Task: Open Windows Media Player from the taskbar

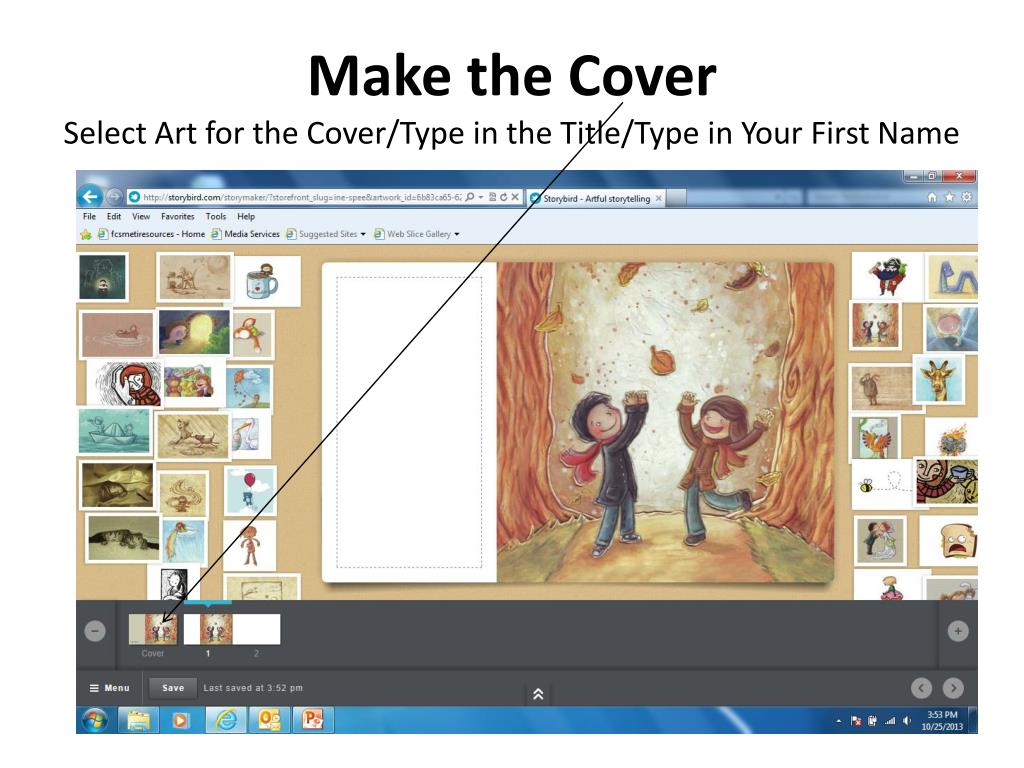Action: (180, 720)
